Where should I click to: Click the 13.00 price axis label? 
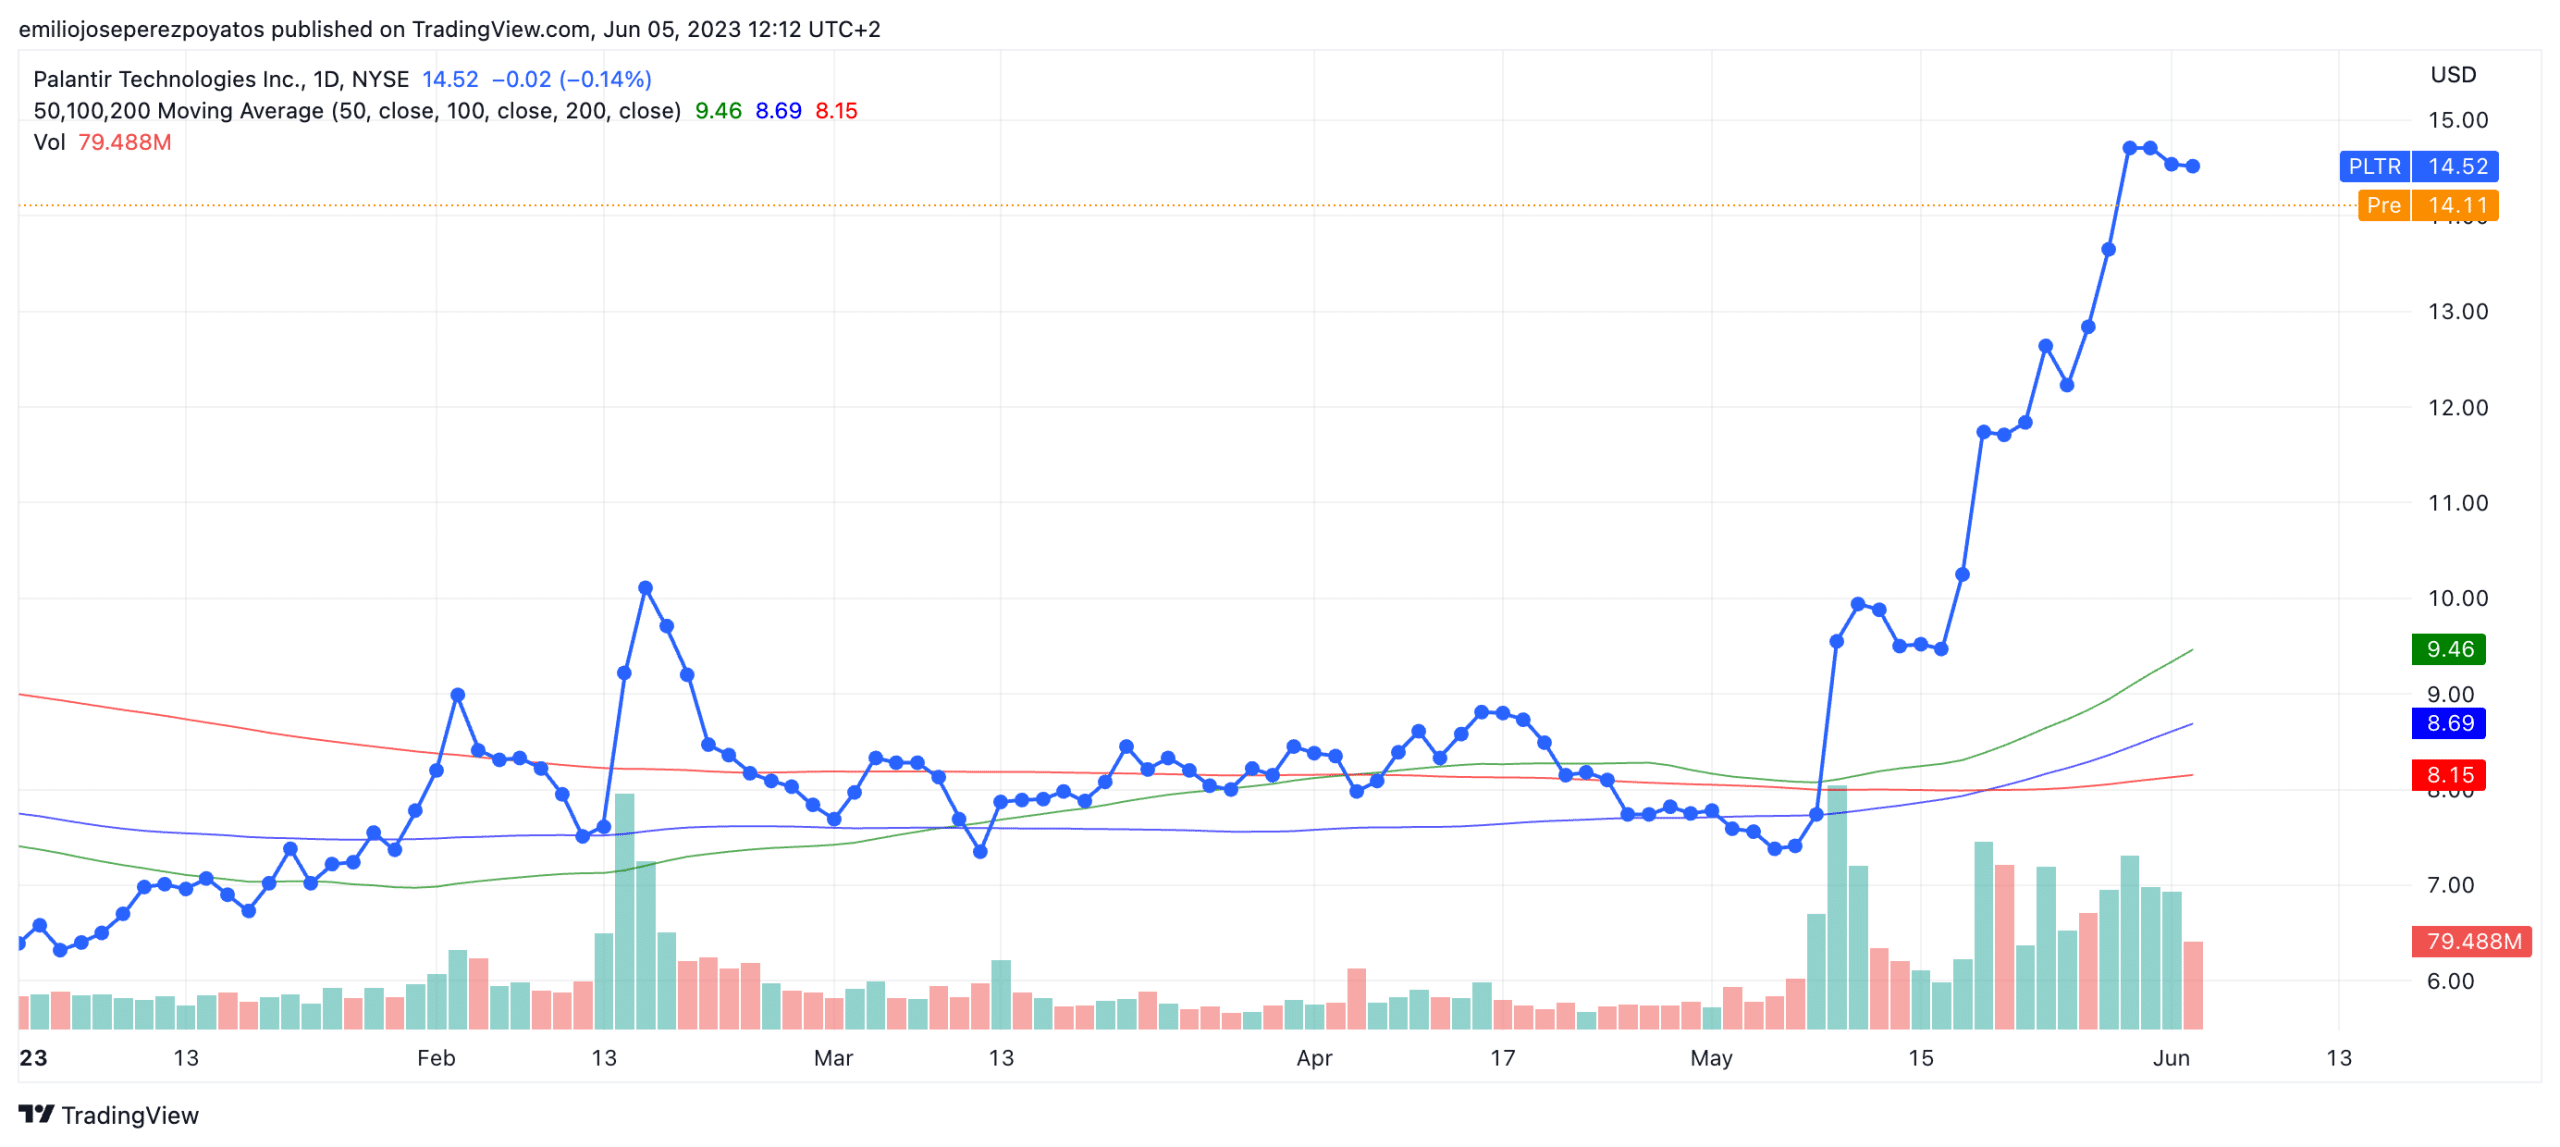(x=2458, y=311)
